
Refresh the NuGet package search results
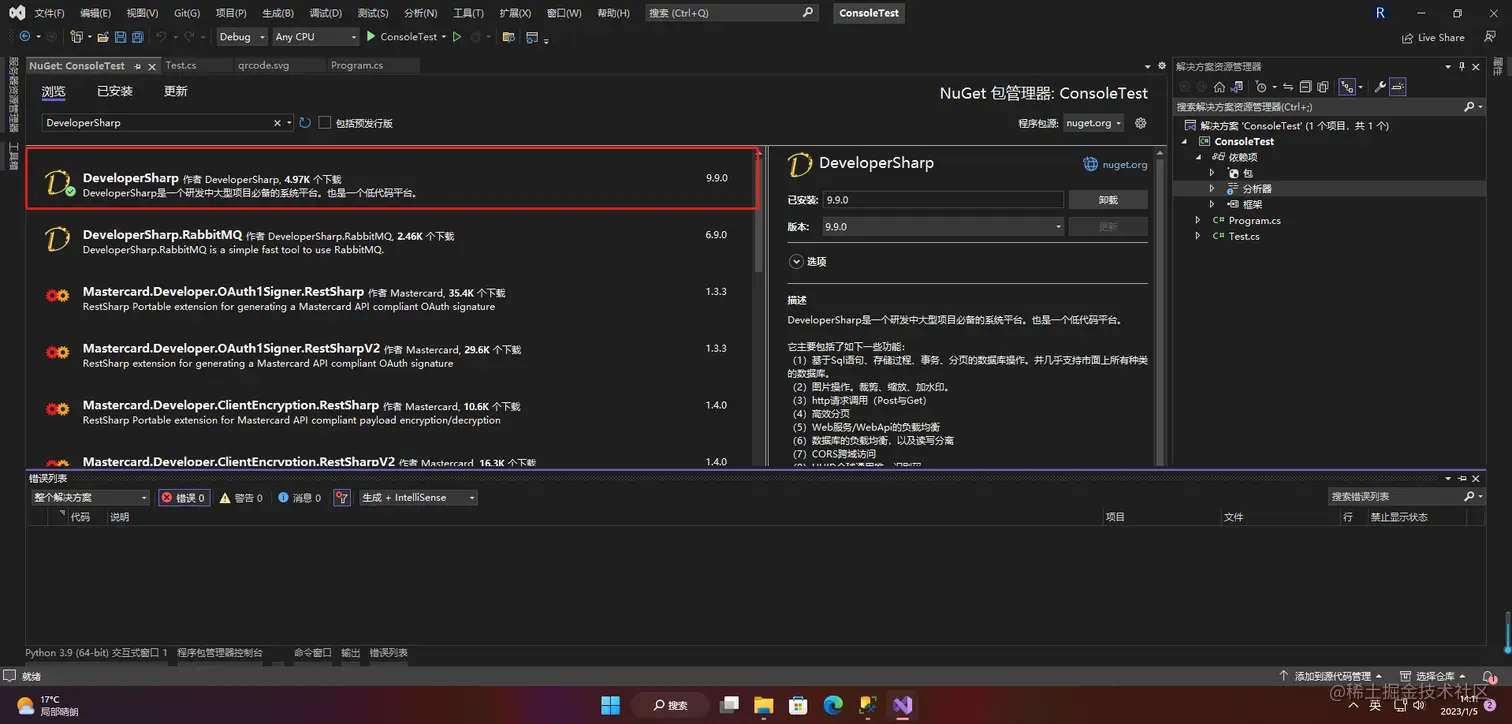coord(304,123)
